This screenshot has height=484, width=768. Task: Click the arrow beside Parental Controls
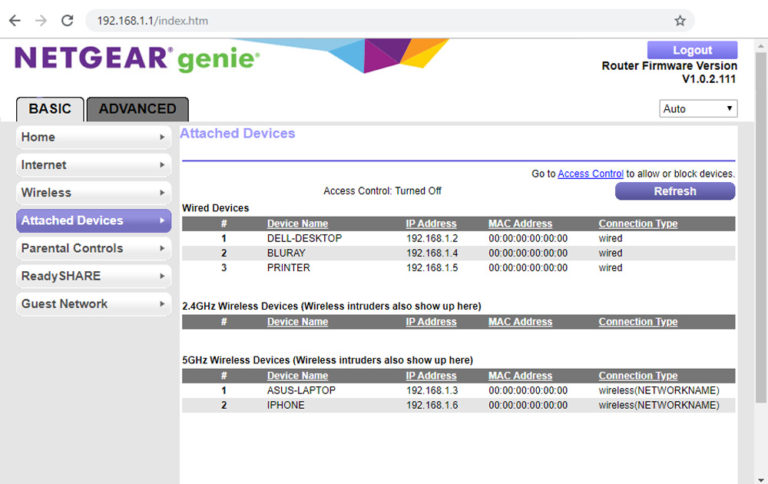click(x=162, y=248)
